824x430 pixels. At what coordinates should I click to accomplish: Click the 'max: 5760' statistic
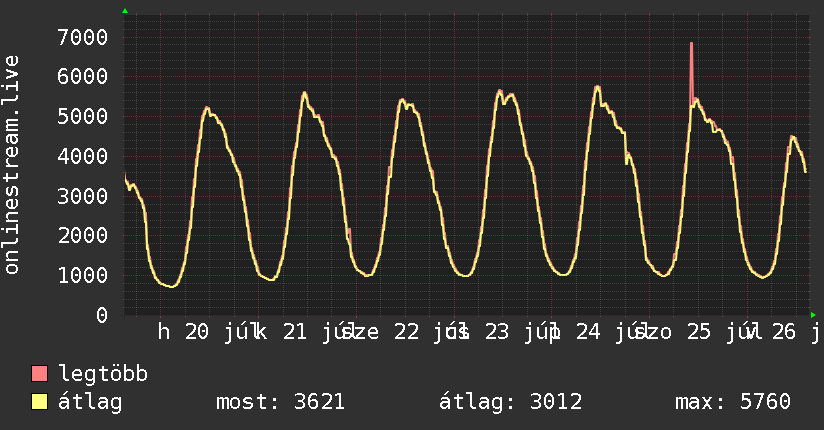(733, 402)
